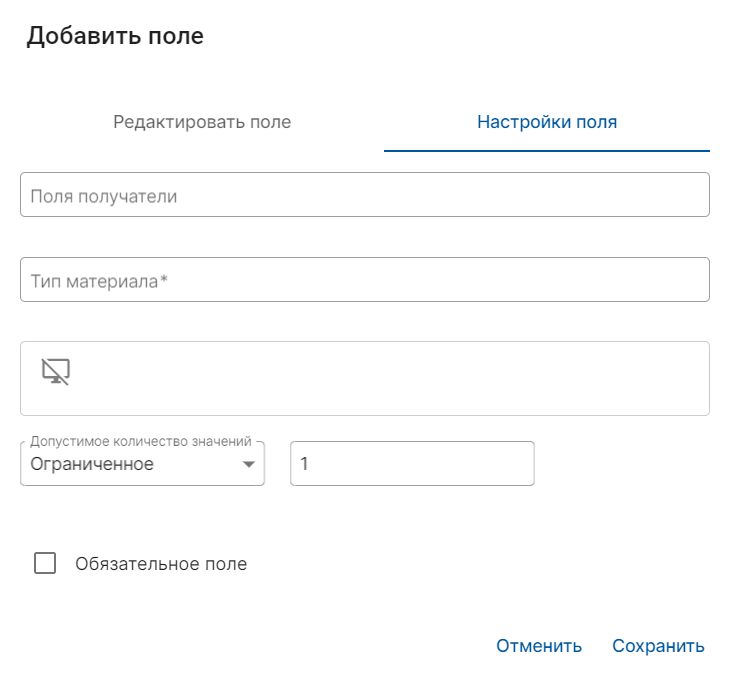739x687 pixels.
Task: Open the Допустимое количество значений dropdown
Action: pyautogui.click(x=142, y=464)
